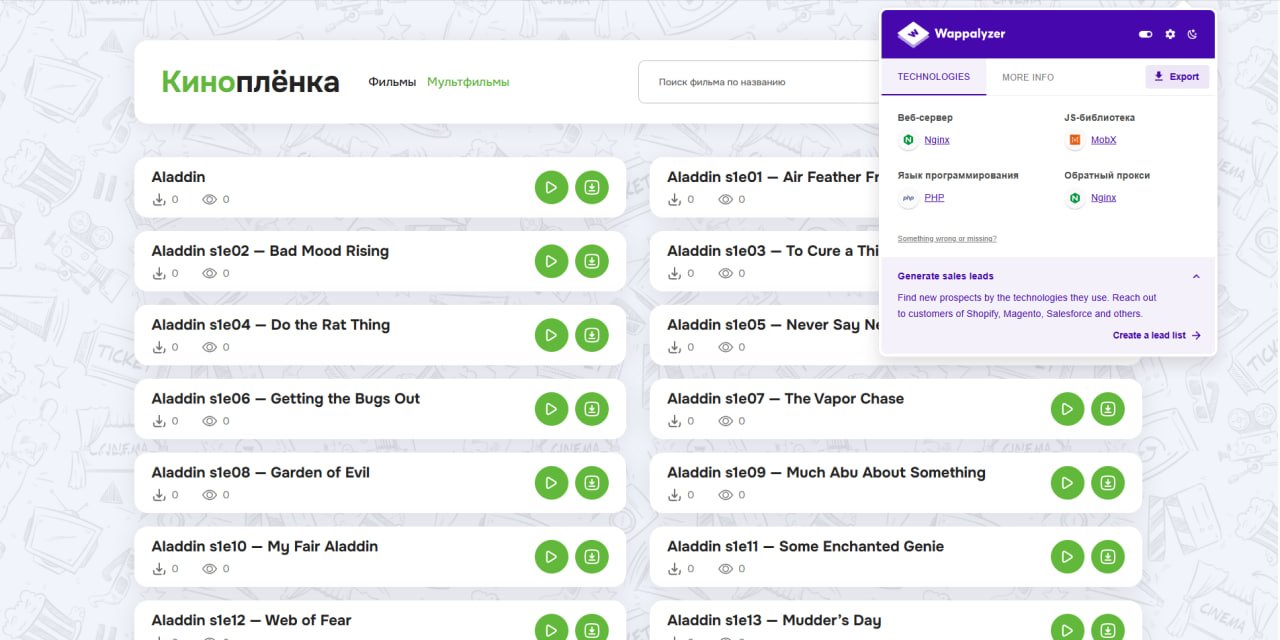Open the Мультфильмы menu item
This screenshot has height=640, width=1280.
click(x=468, y=82)
